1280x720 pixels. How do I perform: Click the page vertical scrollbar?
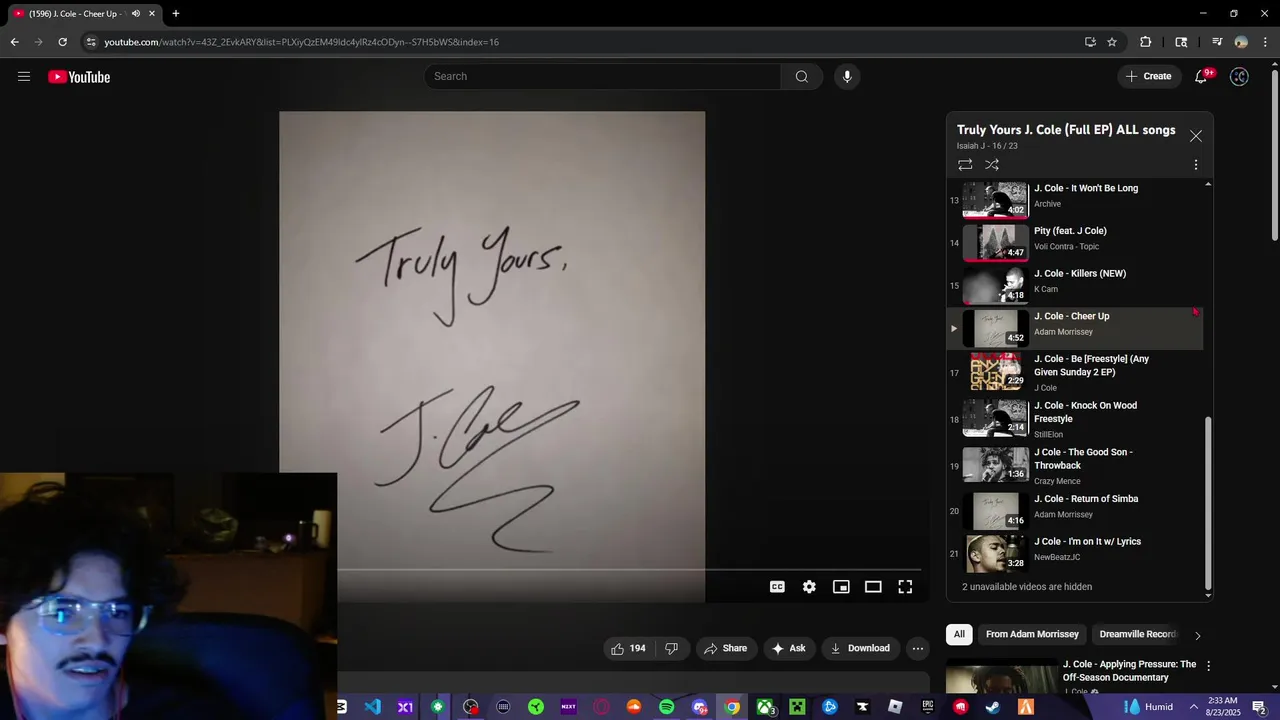pos(1274,155)
